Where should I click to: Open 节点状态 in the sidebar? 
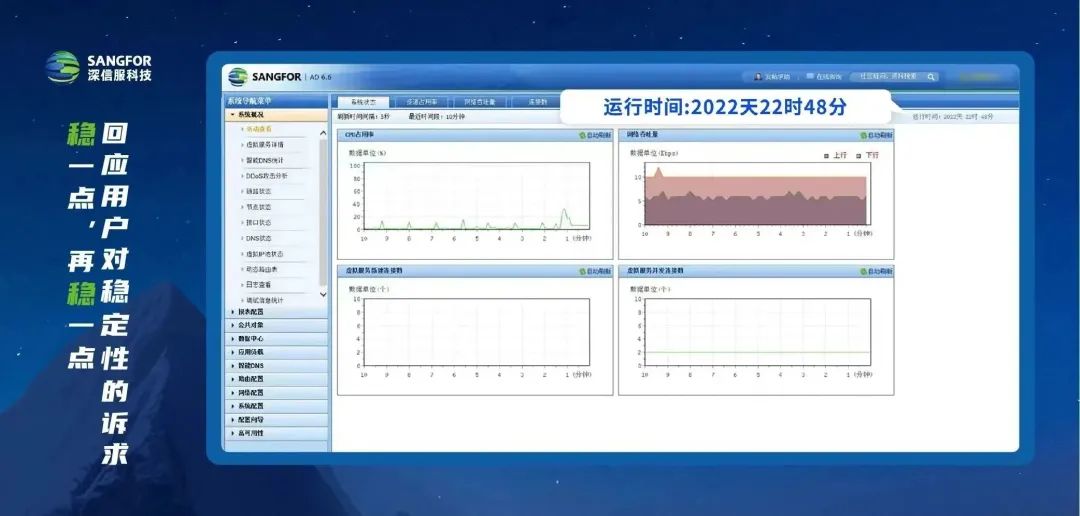(x=259, y=207)
